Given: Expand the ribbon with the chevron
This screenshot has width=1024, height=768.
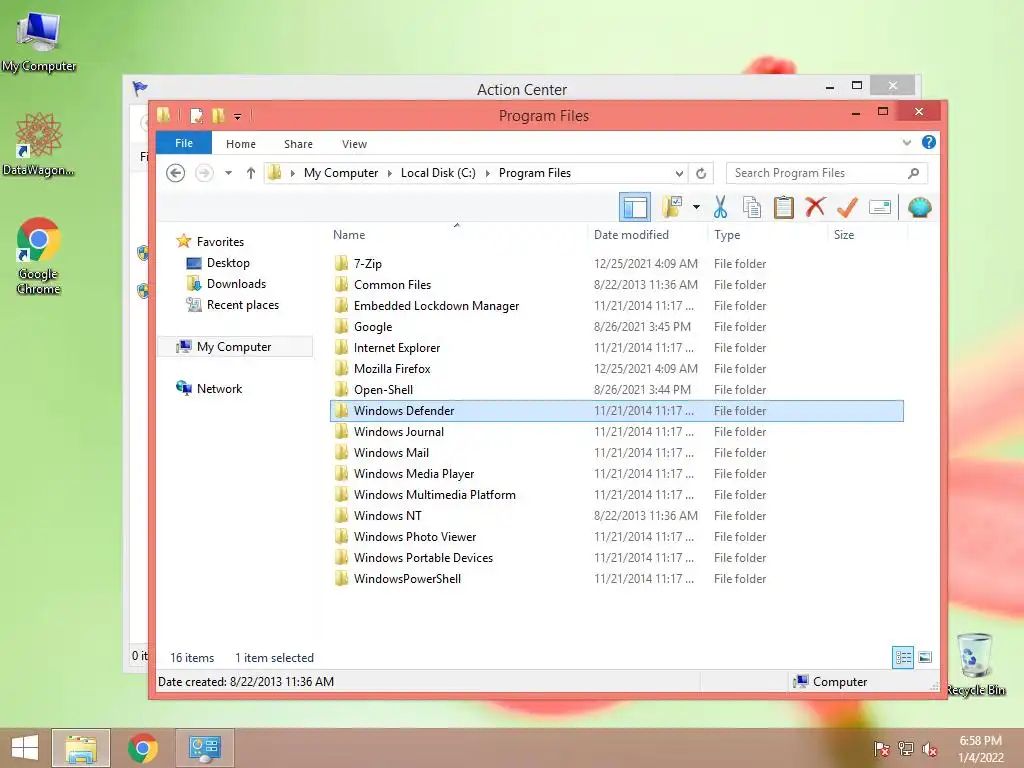Looking at the screenshot, I should point(906,142).
